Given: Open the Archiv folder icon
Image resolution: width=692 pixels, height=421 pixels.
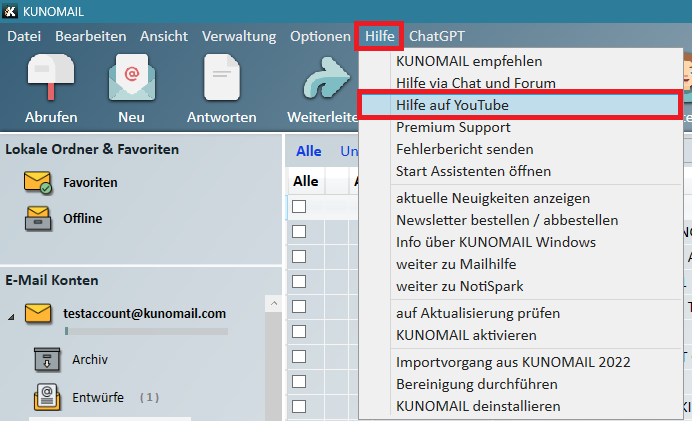Looking at the screenshot, I should pyautogui.click(x=47, y=360).
